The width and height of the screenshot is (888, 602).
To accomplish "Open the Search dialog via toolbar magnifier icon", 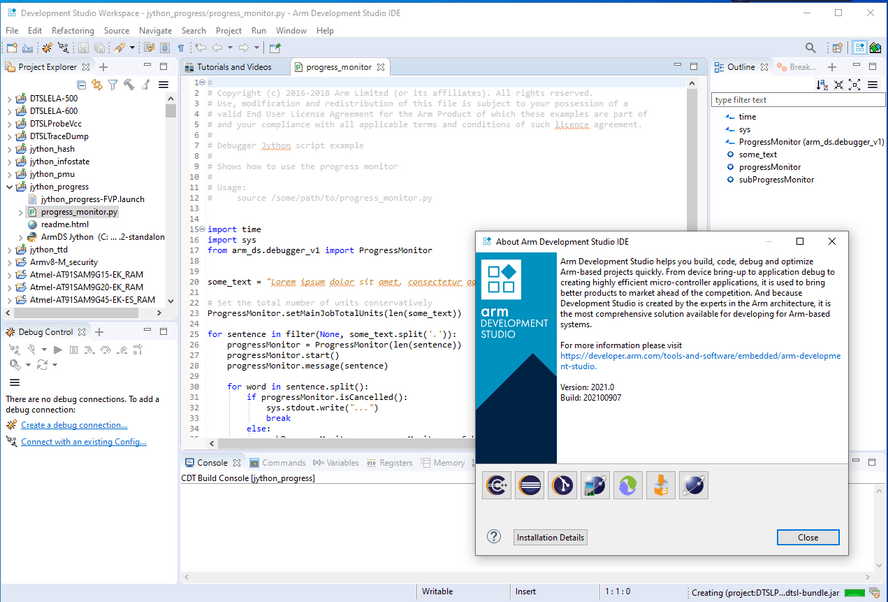I will [x=812, y=47].
